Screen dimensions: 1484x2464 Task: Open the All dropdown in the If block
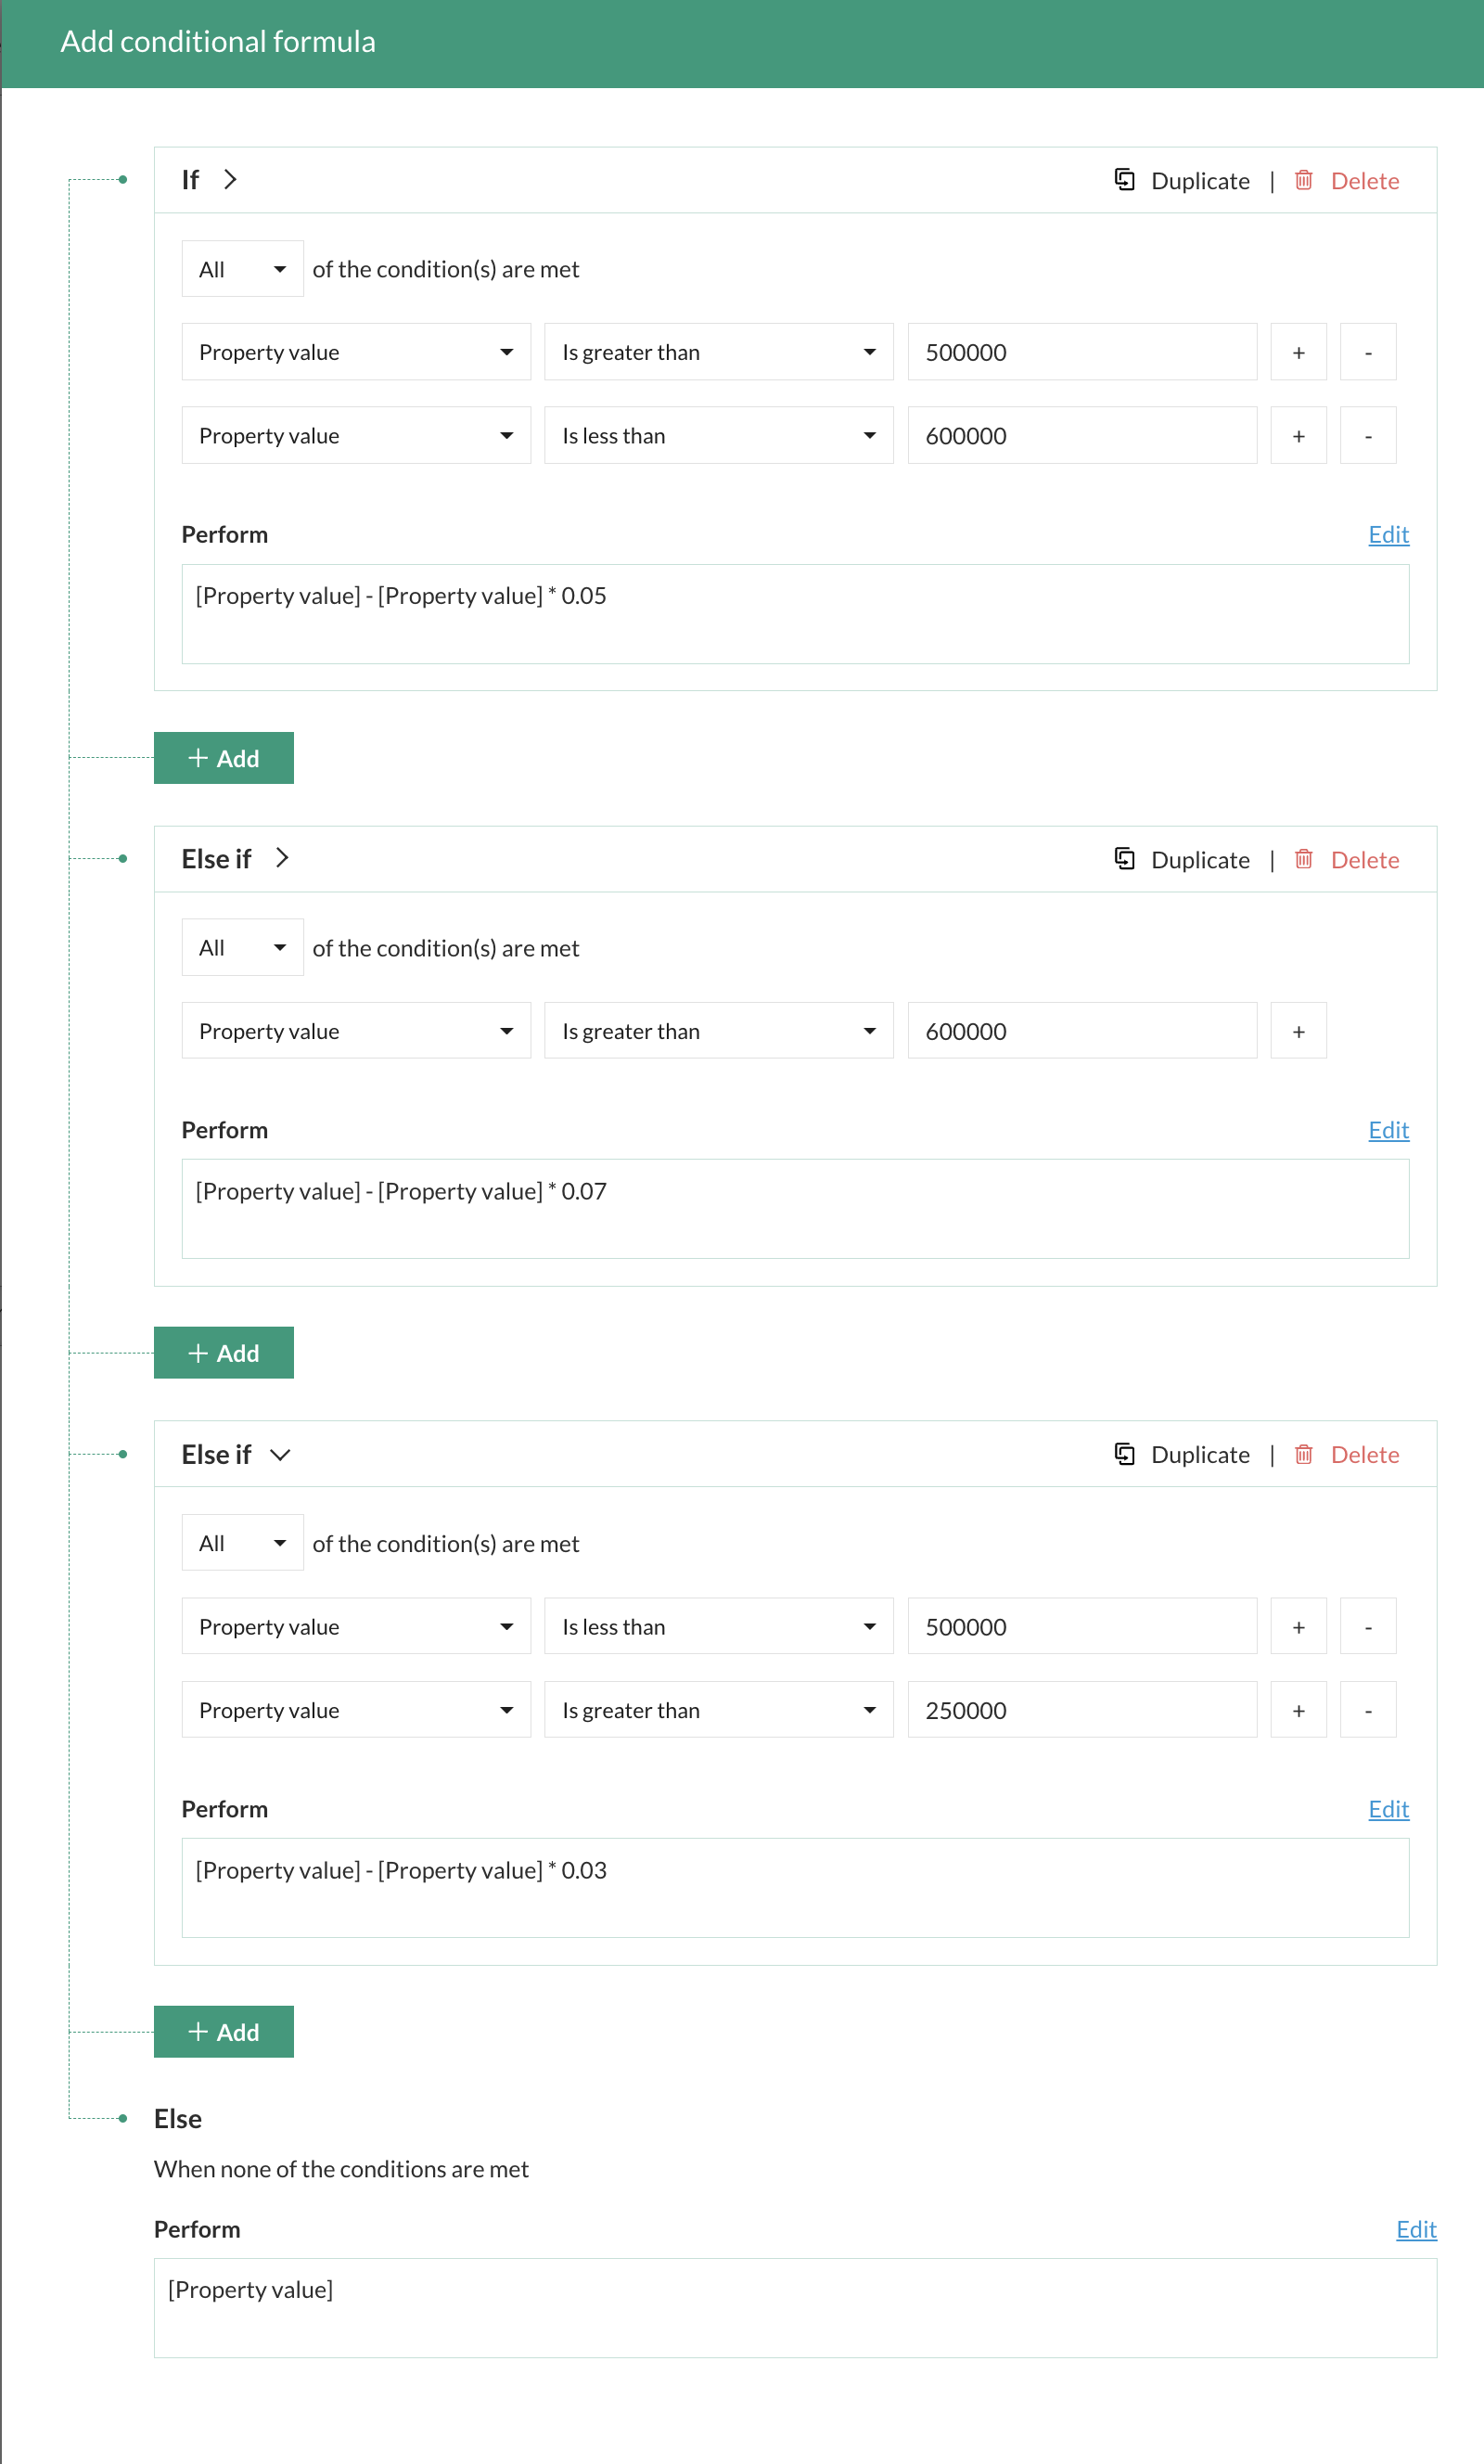click(x=242, y=269)
